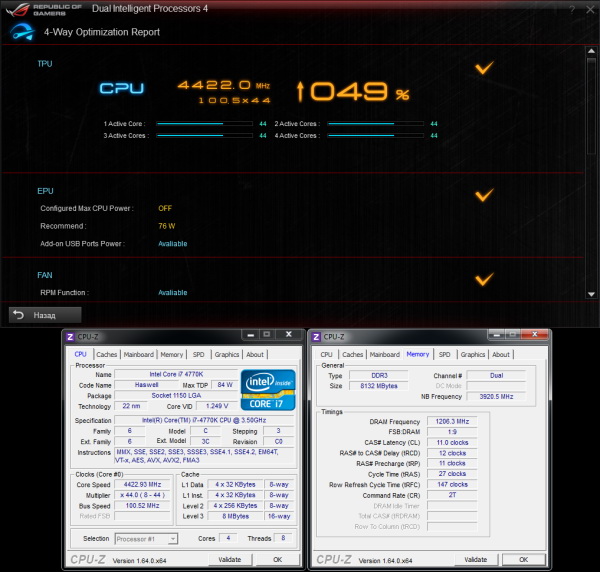This screenshot has height=572, width=600.
Task: Click the Core Speed 4422.93 MHz field
Action: point(142,484)
